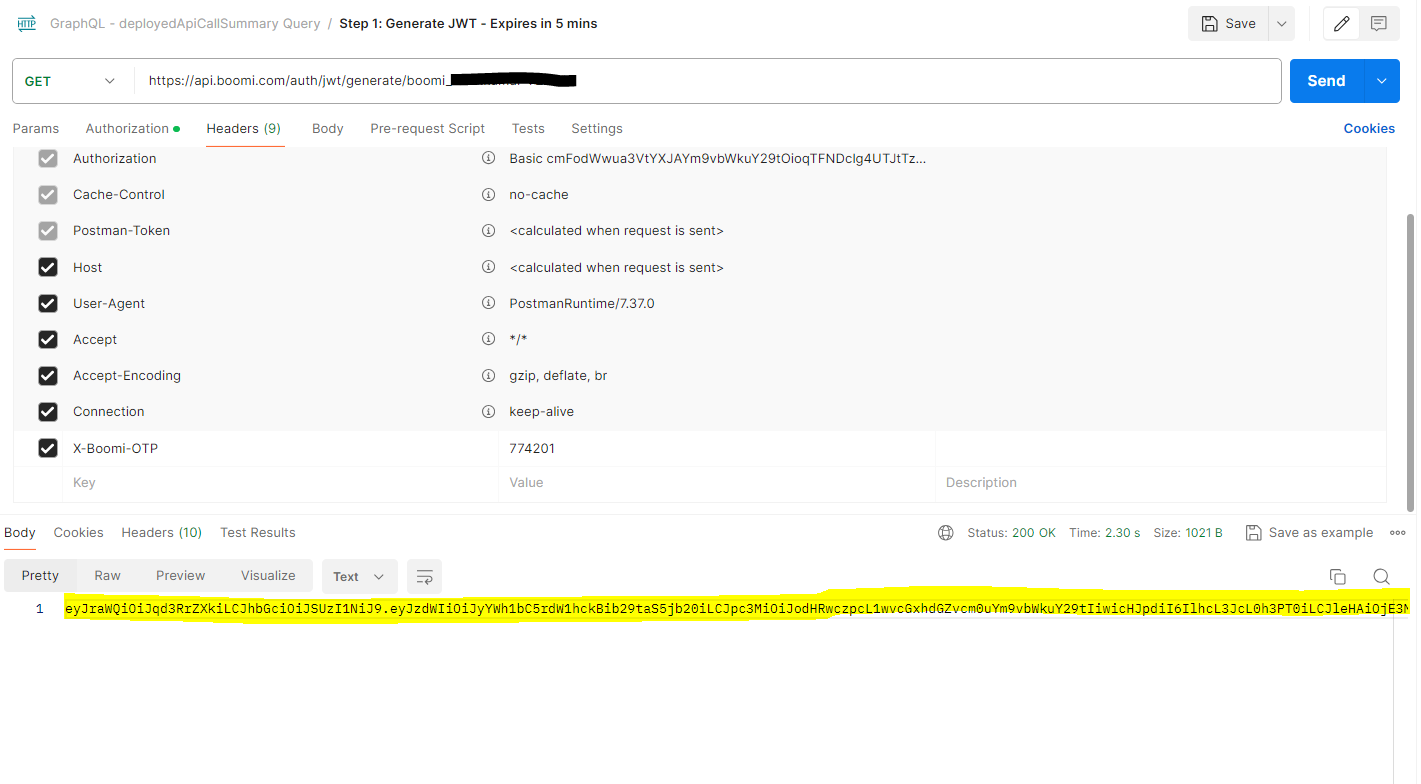The height and width of the screenshot is (784, 1421).
Task: Open the Test Results response tab
Action: (257, 533)
